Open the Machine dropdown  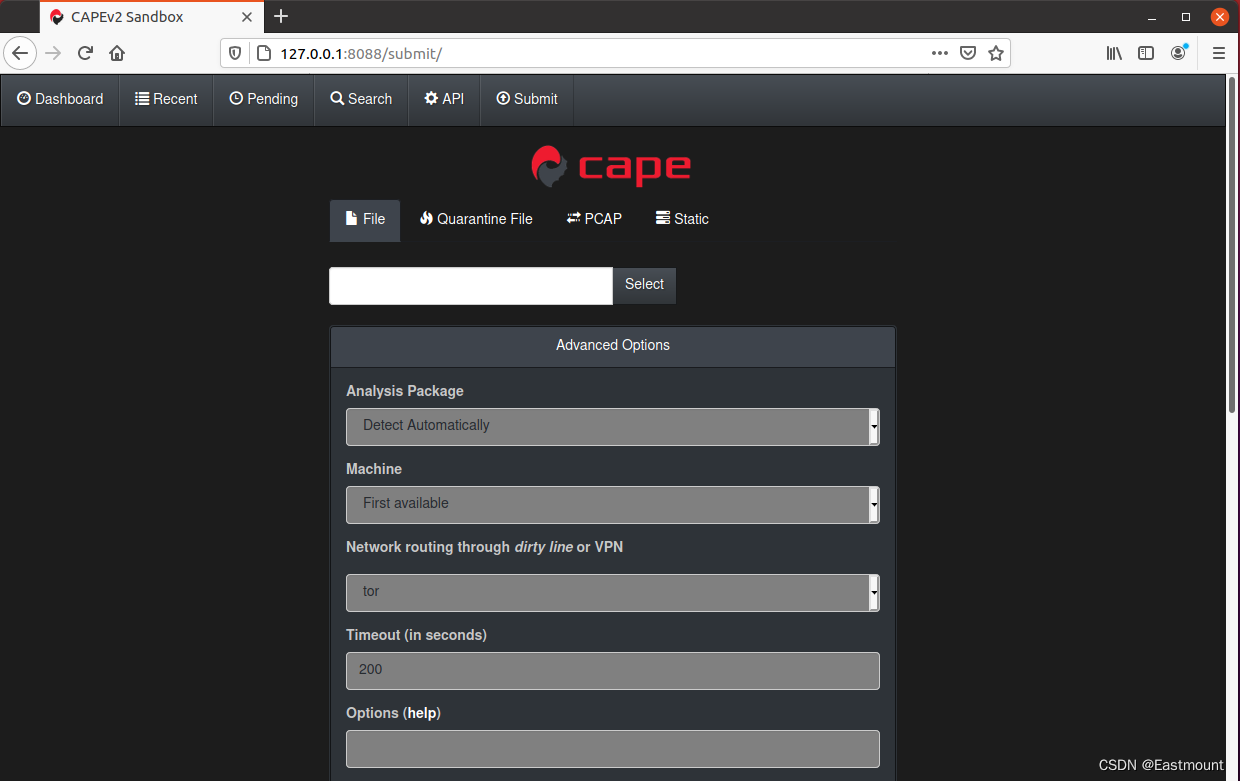pos(613,504)
